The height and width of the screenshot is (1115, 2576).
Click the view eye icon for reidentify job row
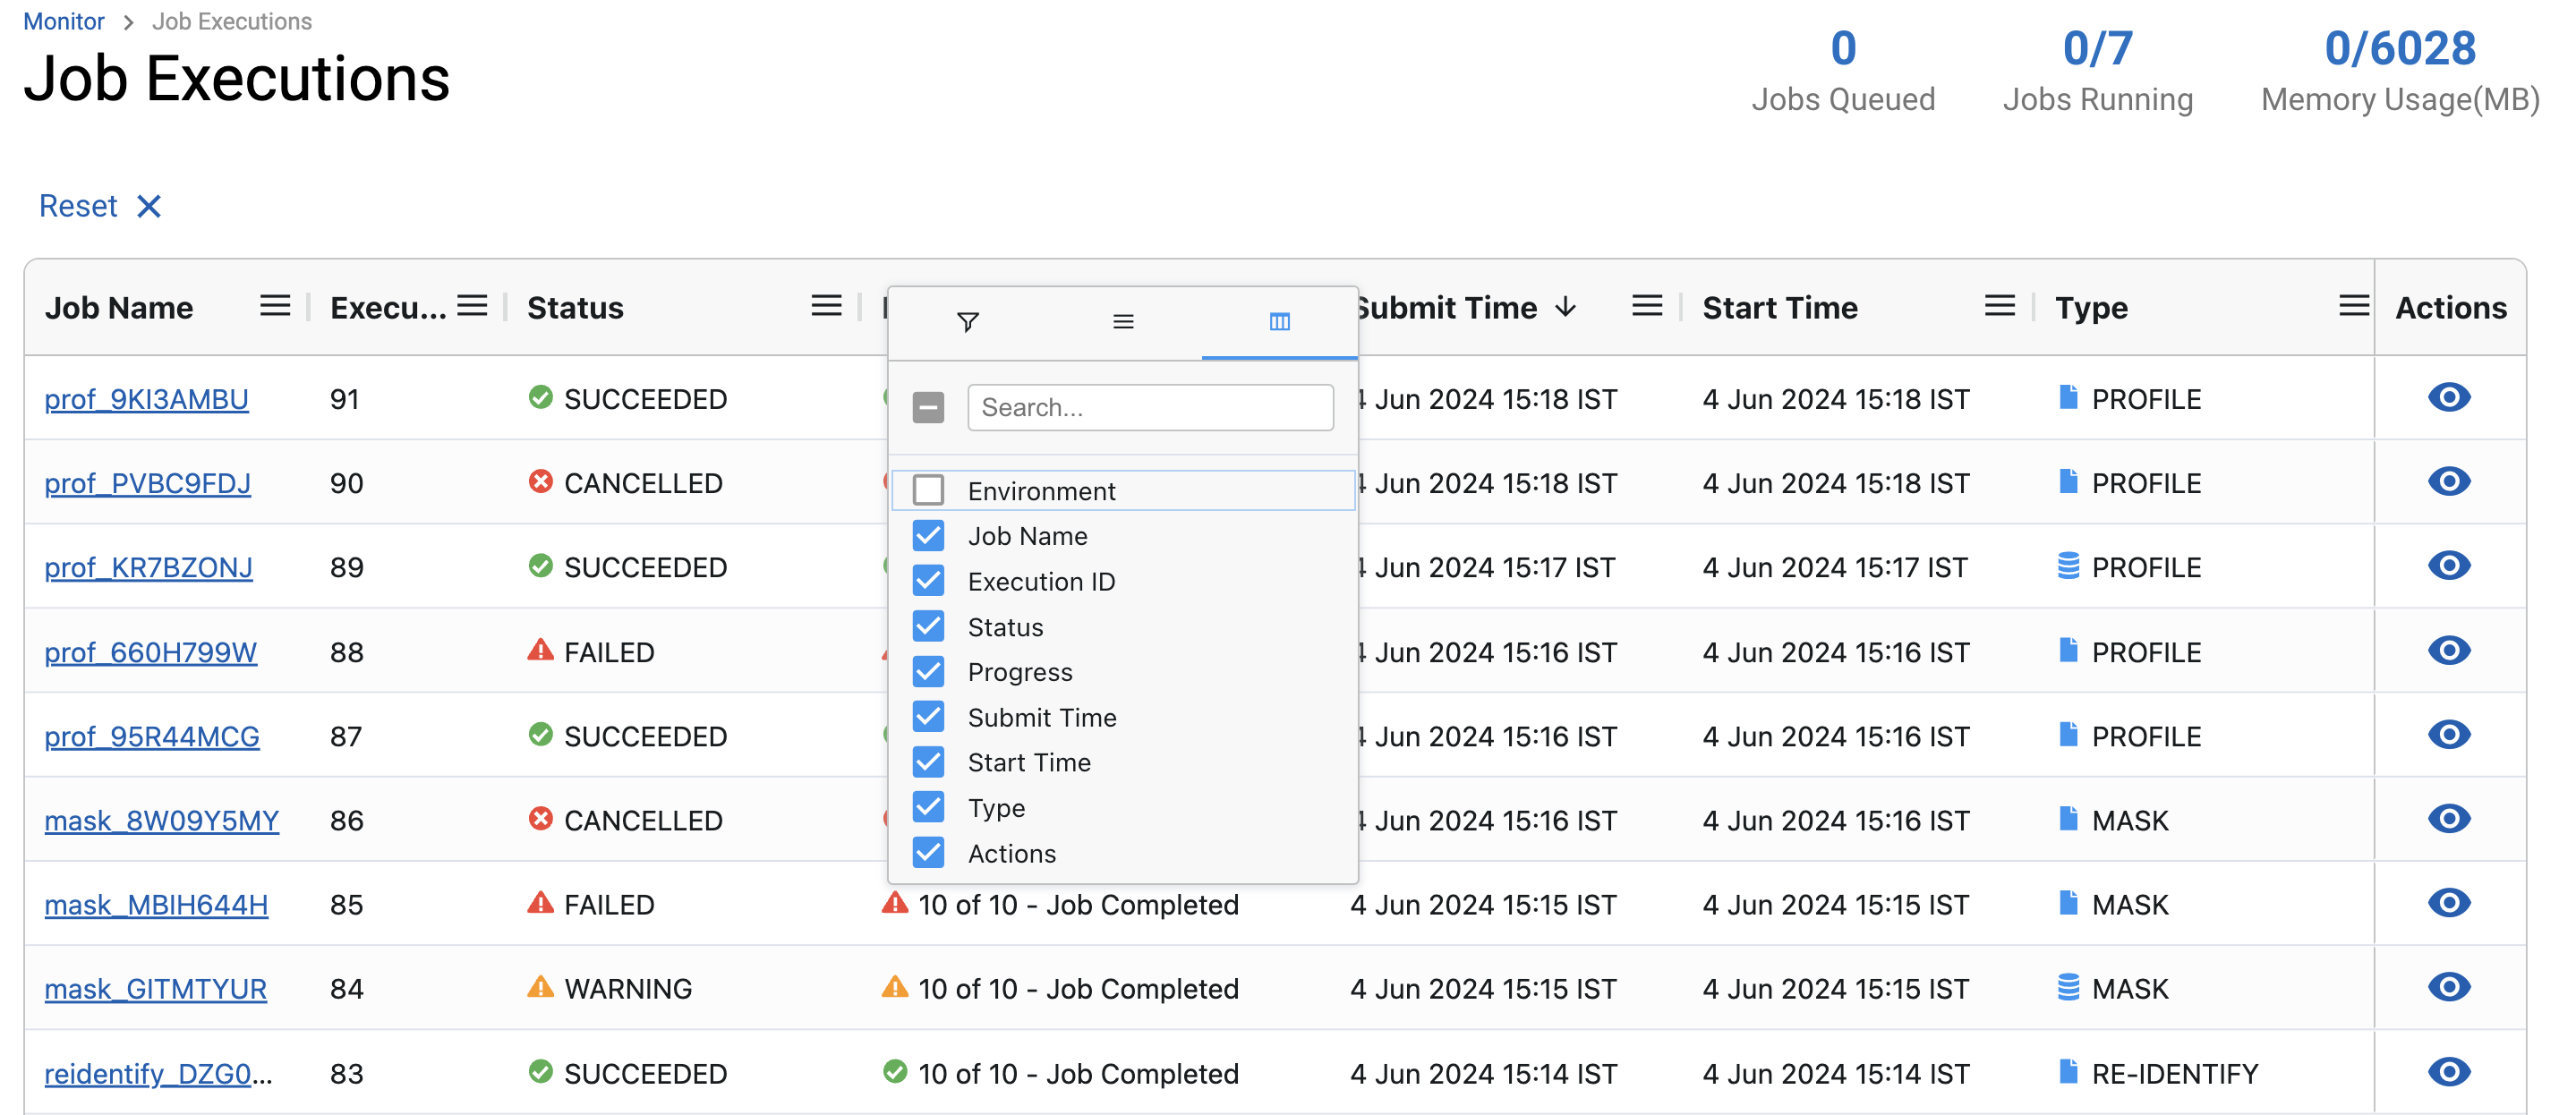[x=2448, y=1072]
